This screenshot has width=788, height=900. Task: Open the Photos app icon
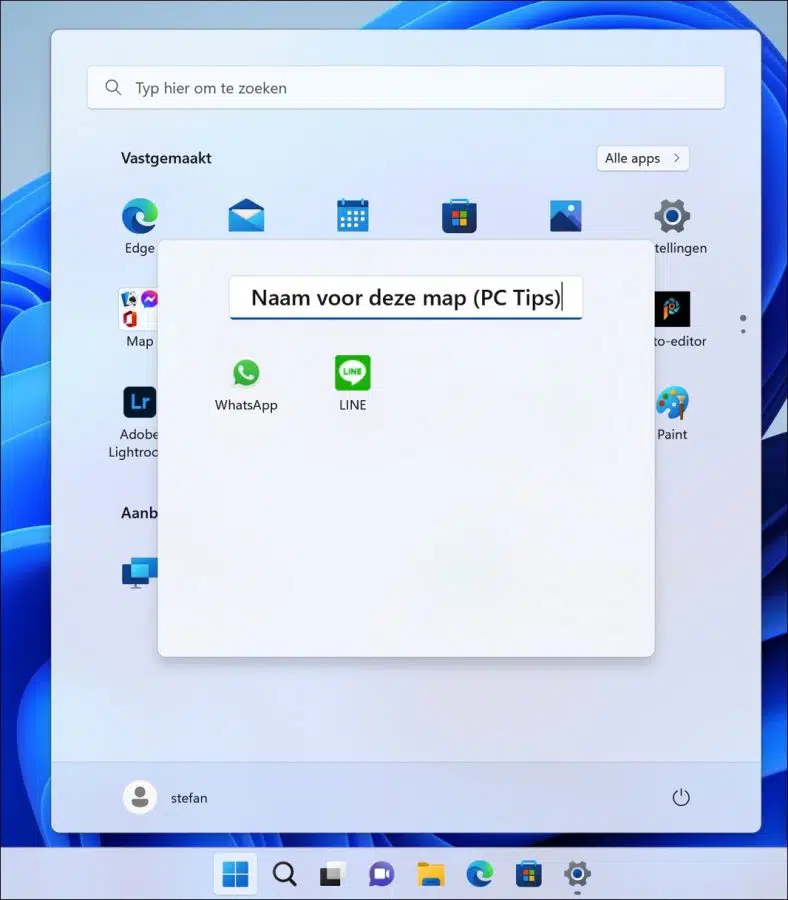[x=565, y=216]
